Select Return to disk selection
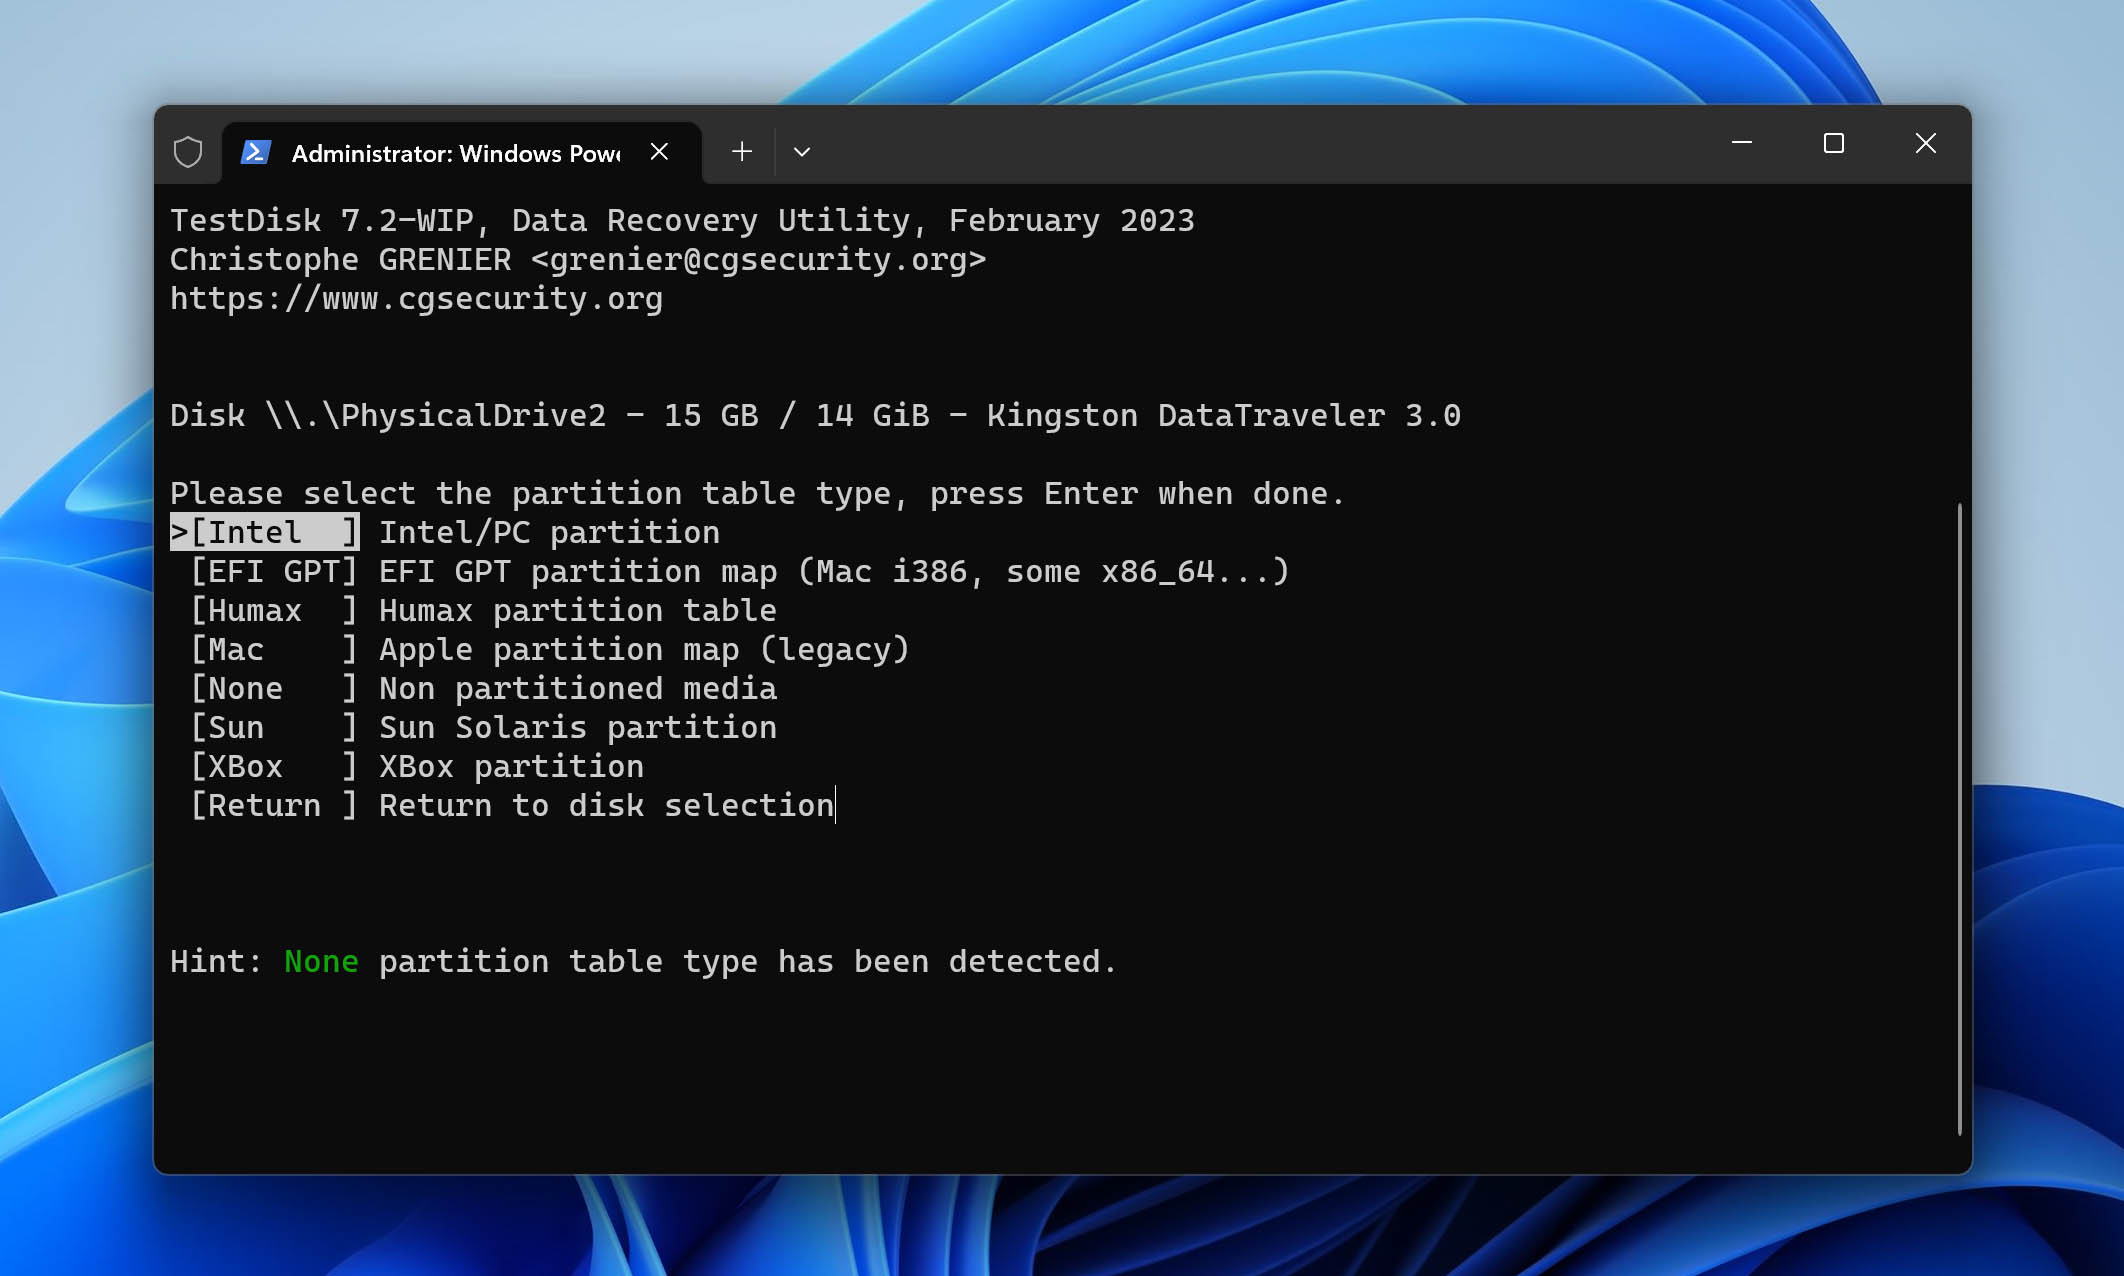This screenshot has width=2124, height=1276. 512,805
